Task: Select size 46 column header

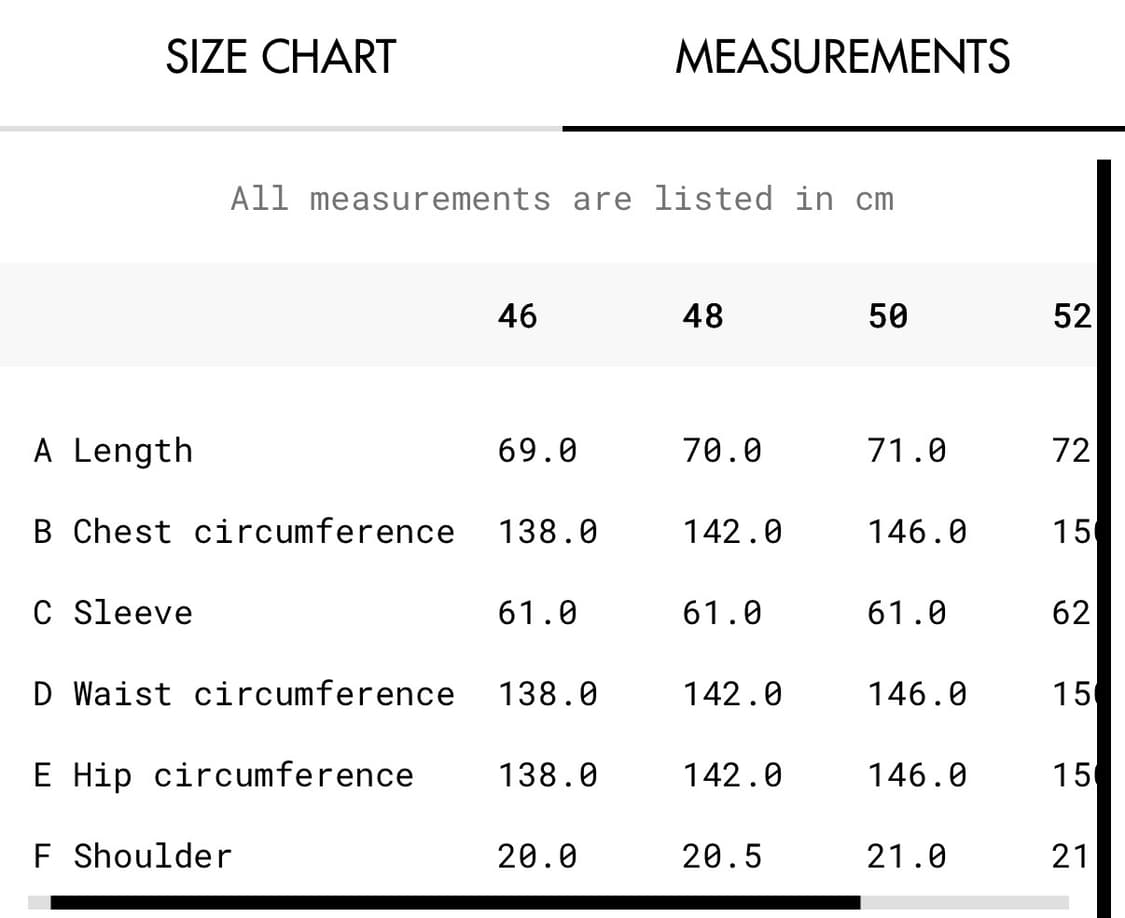Action: click(x=517, y=316)
